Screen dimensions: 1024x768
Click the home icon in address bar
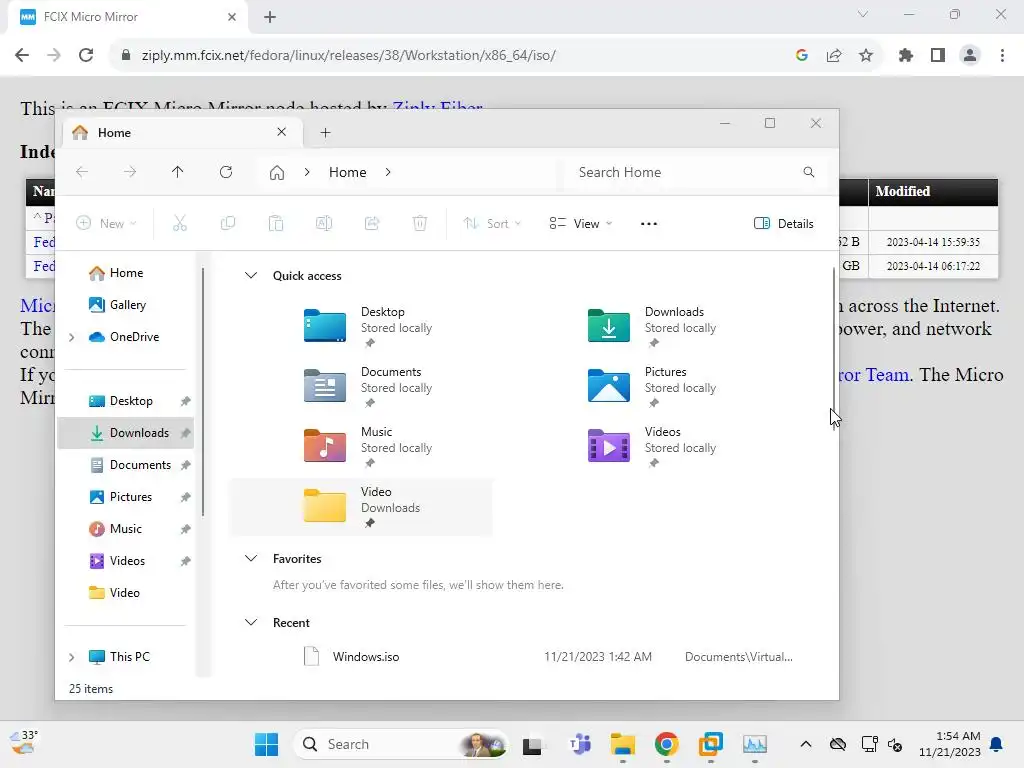(x=277, y=172)
